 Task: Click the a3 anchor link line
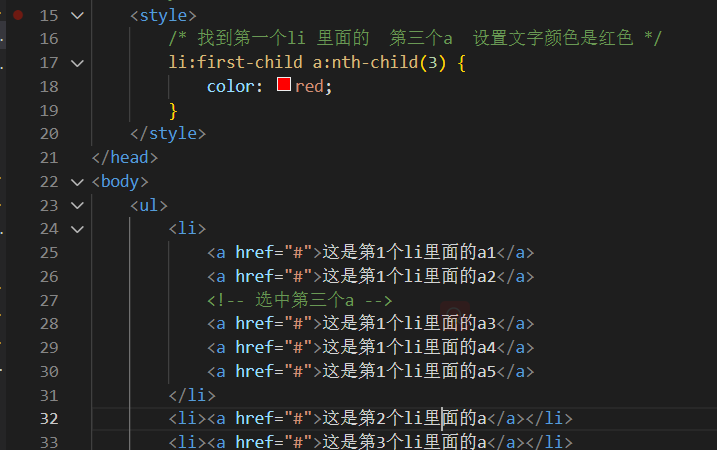pos(370,324)
